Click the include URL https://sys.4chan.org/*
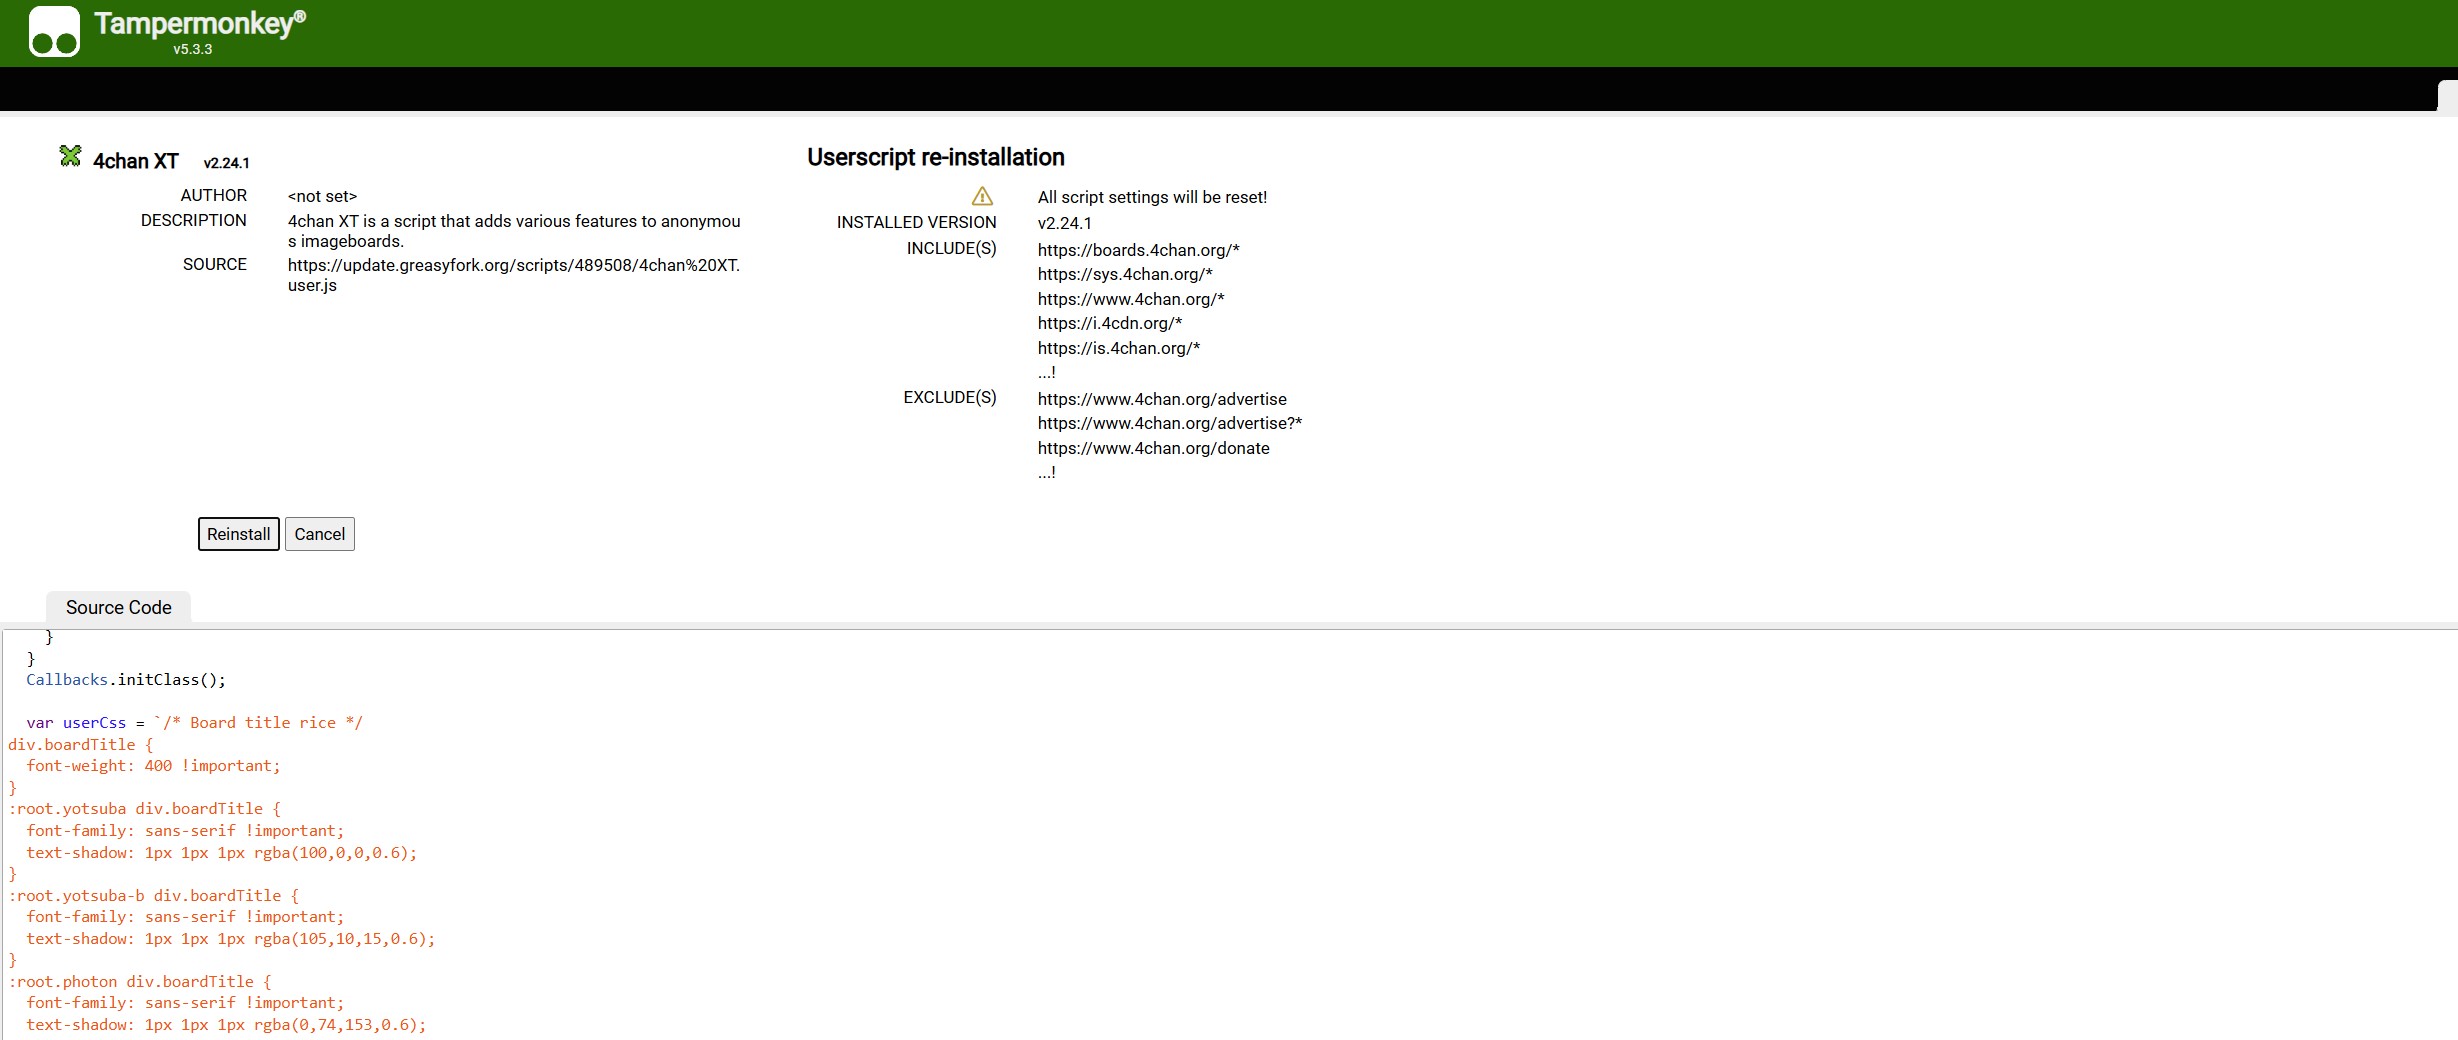This screenshot has width=2458, height=1040. (1125, 274)
